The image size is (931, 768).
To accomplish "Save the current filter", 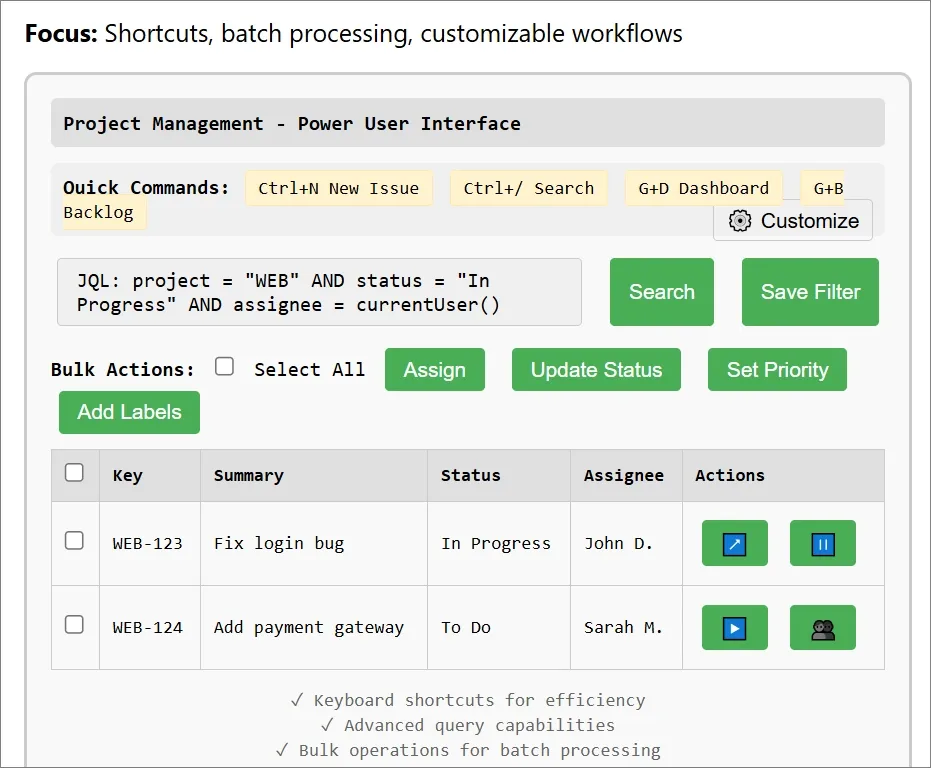I will coord(810,292).
